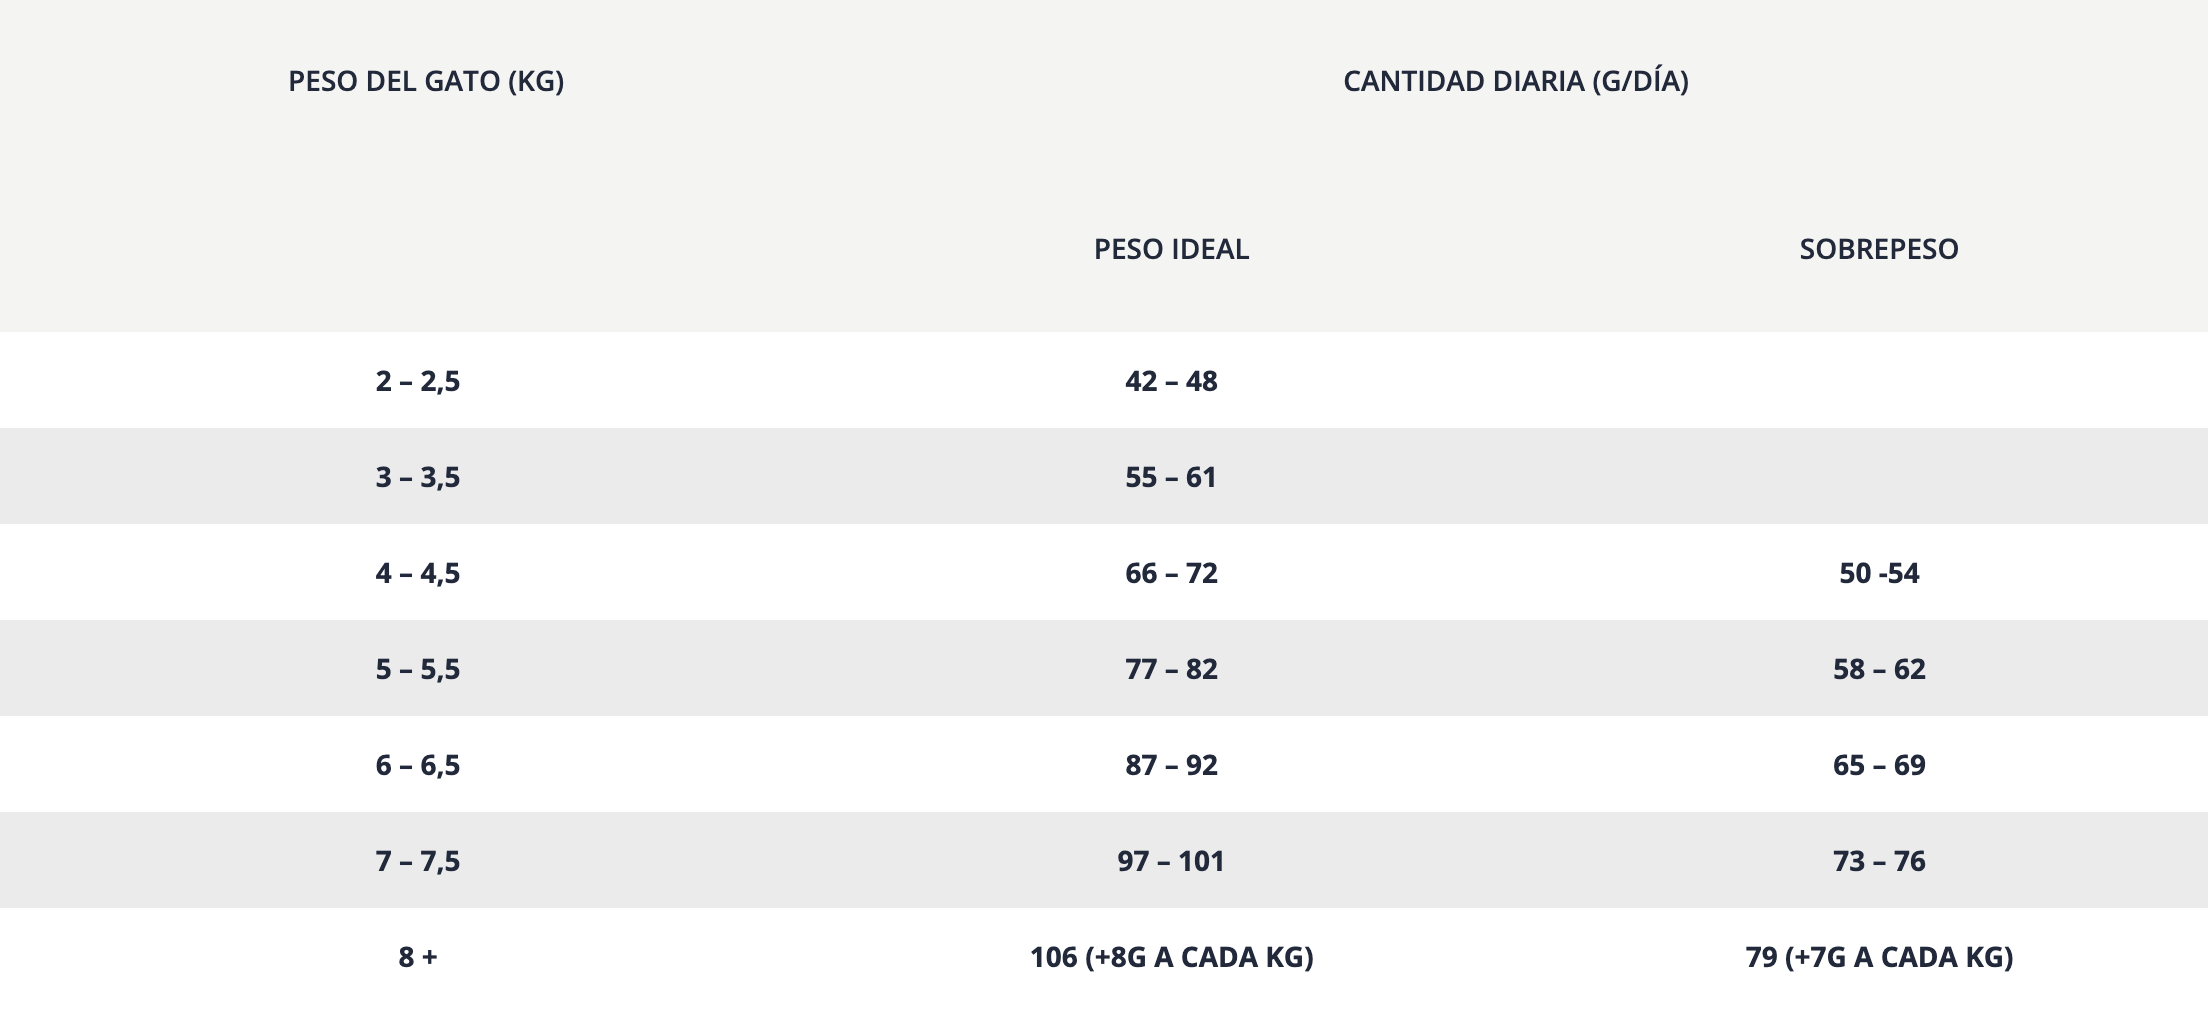Click the "50 -54" overweight value

pos(1878,573)
